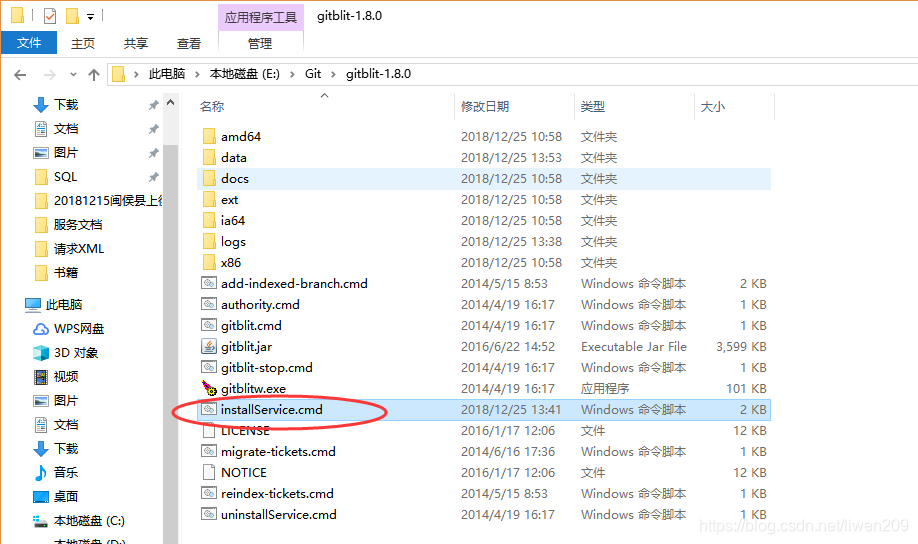Select the 应用程序工具 contextual tab
The width and height of the screenshot is (918, 544).
coord(261,18)
